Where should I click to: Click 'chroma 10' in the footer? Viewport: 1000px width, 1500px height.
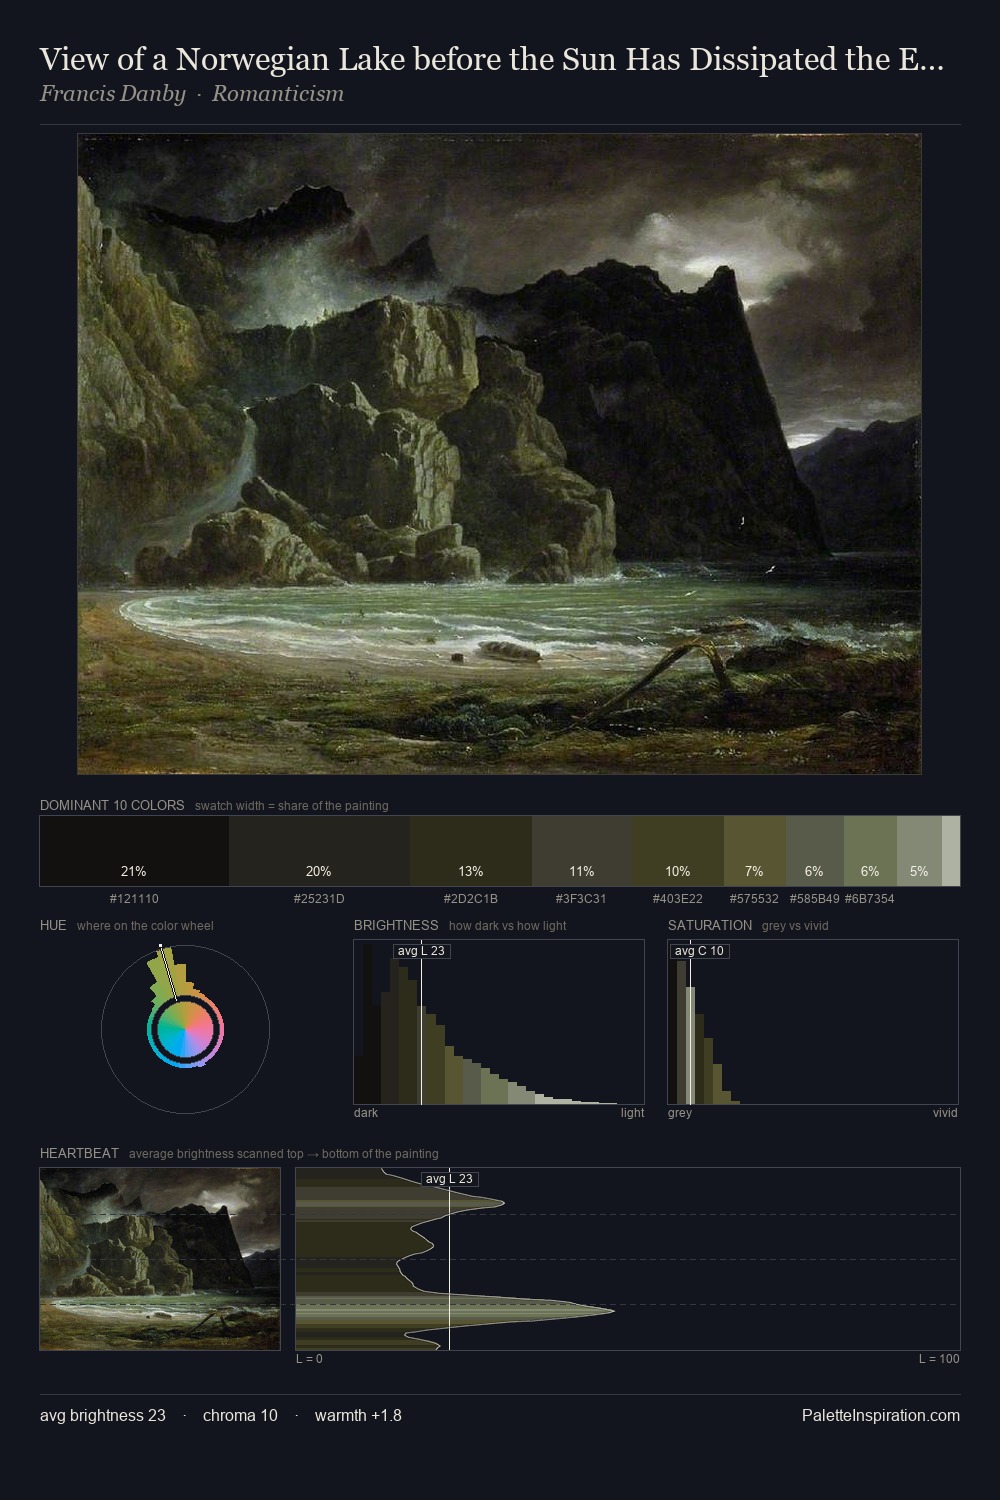click(x=240, y=1415)
